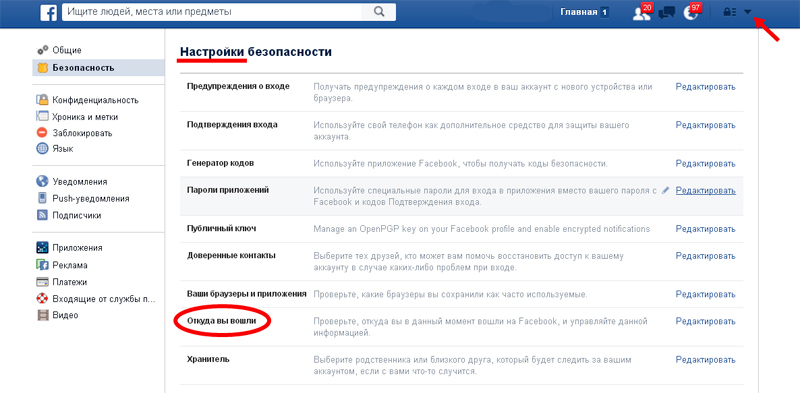Edit Генератор кодов setting
800x393 pixels.
[706, 164]
